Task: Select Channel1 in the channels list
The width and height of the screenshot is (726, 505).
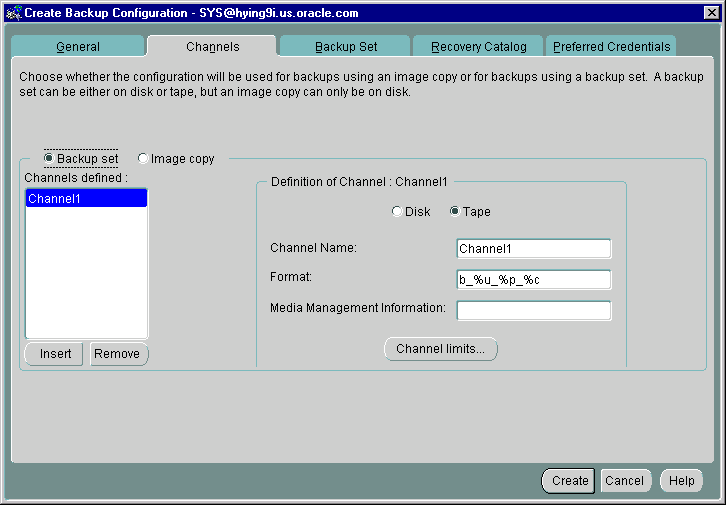Action: coord(86,198)
